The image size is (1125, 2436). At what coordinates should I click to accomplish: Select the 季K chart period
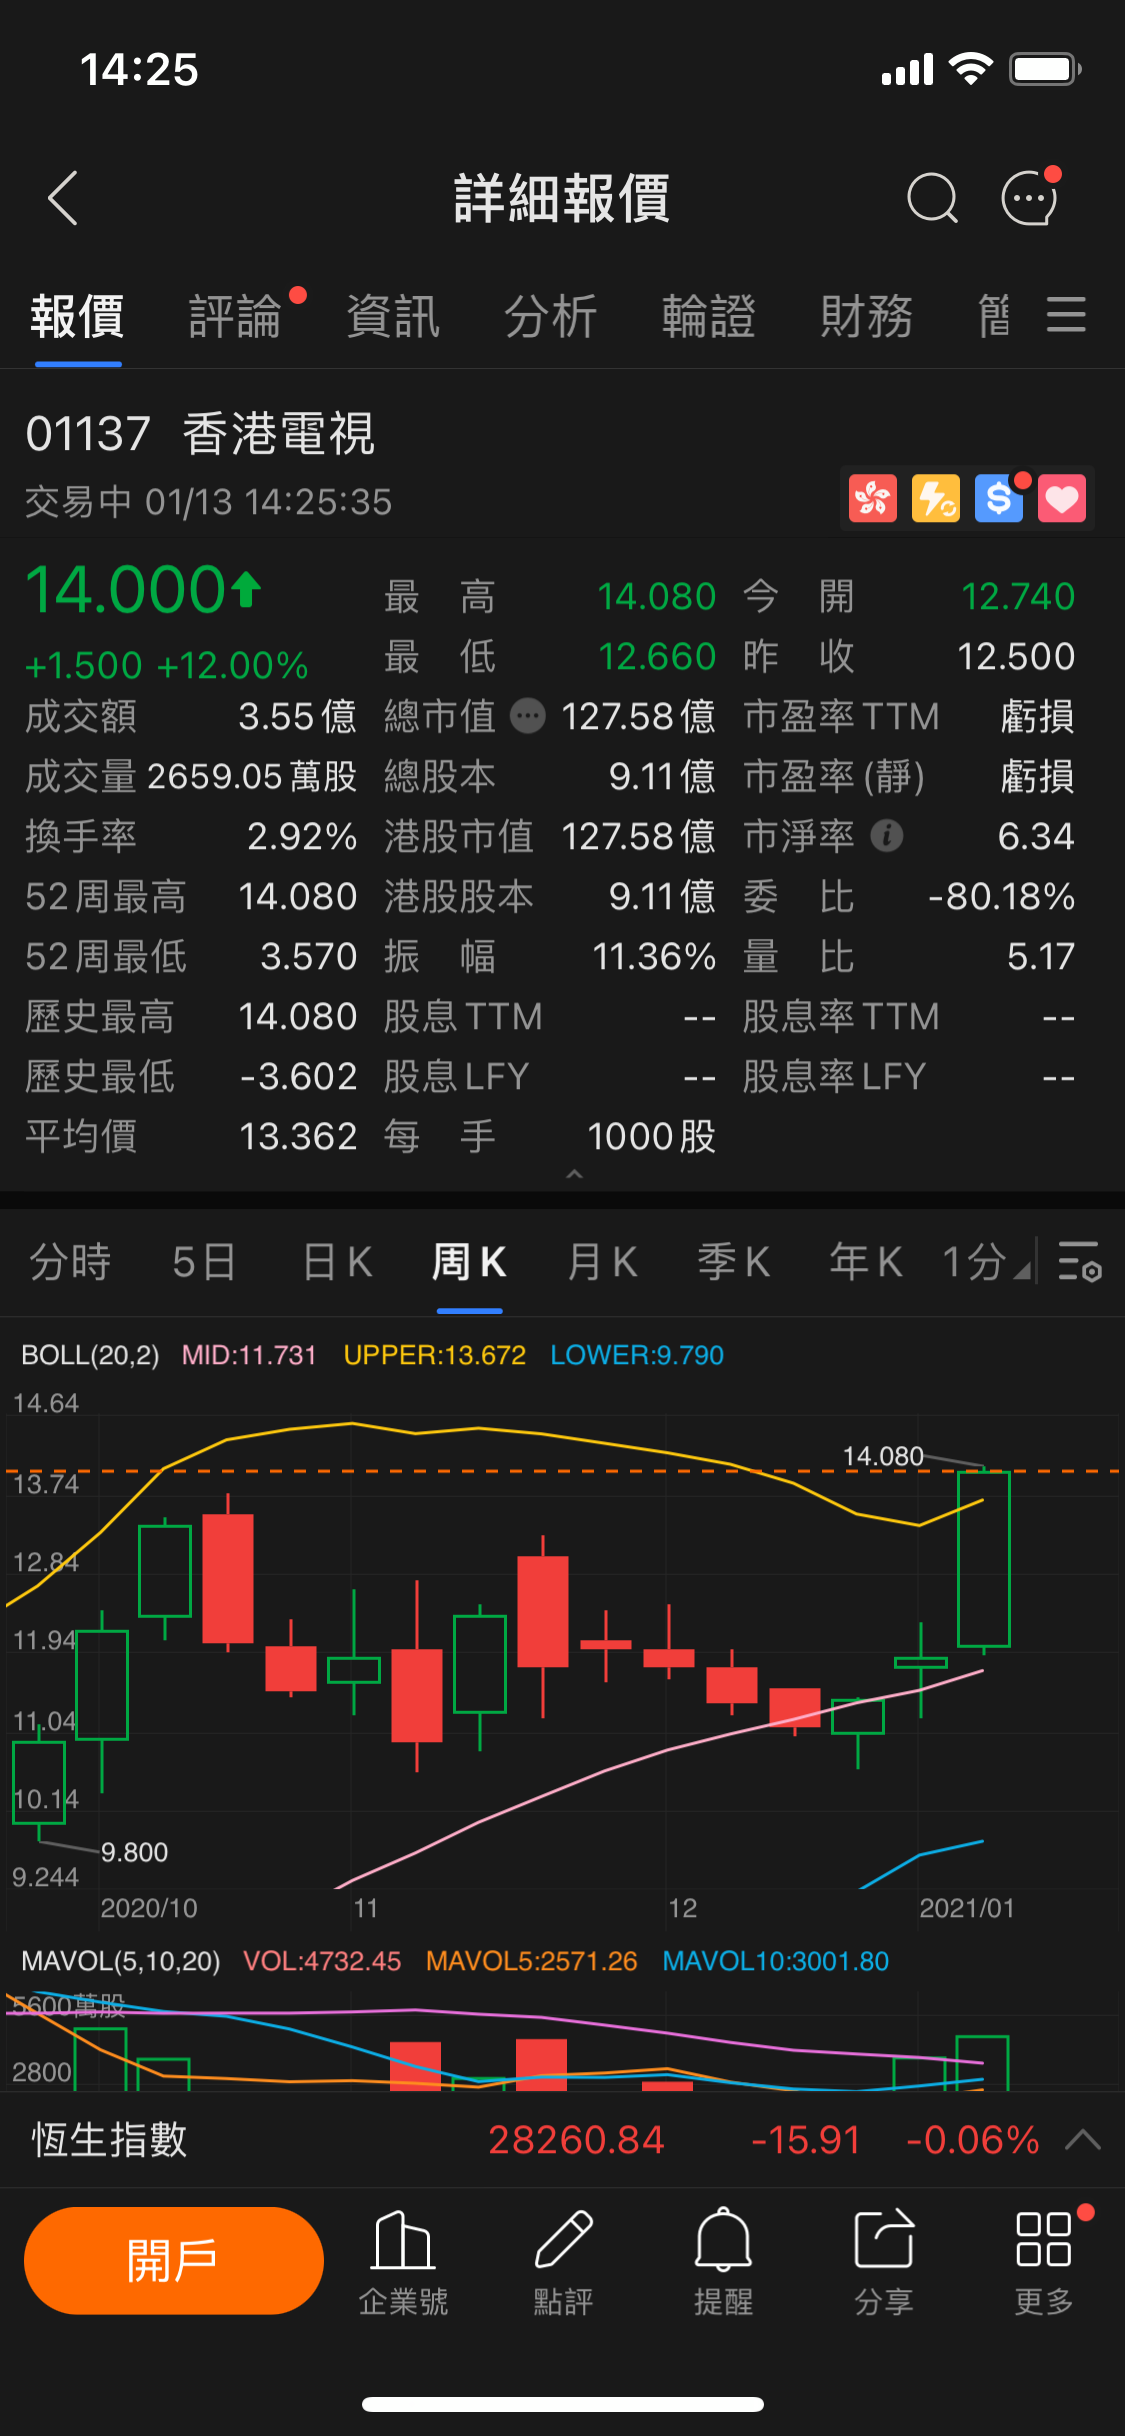[x=734, y=1262]
